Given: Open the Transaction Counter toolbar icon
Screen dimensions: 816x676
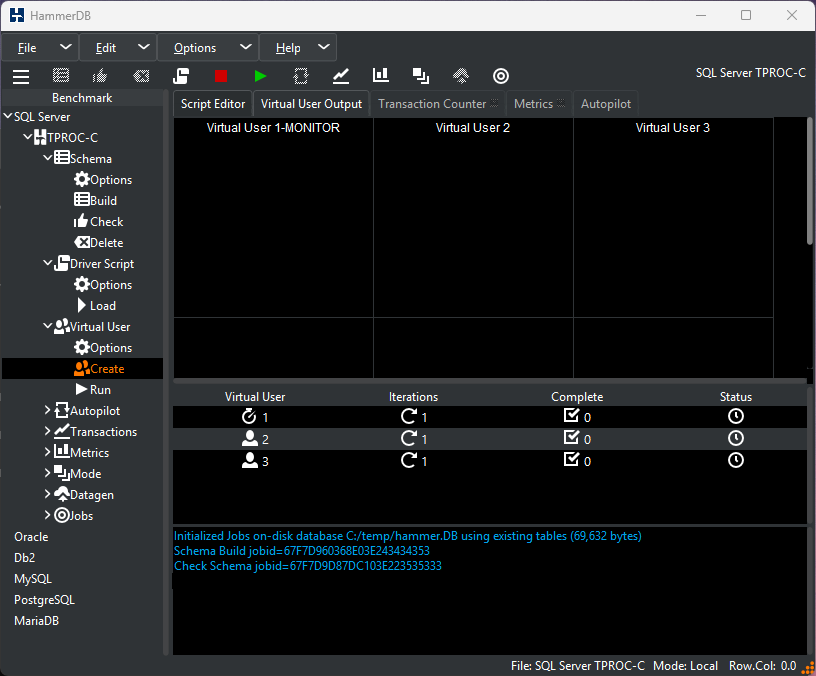Looking at the screenshot, I should point(341,76).
